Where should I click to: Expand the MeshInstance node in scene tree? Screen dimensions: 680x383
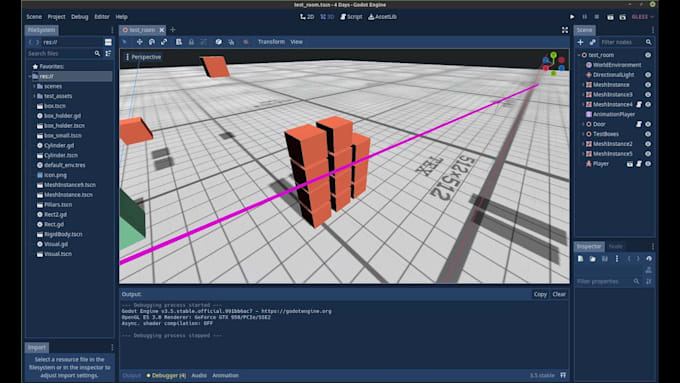(x=583, y=85)
